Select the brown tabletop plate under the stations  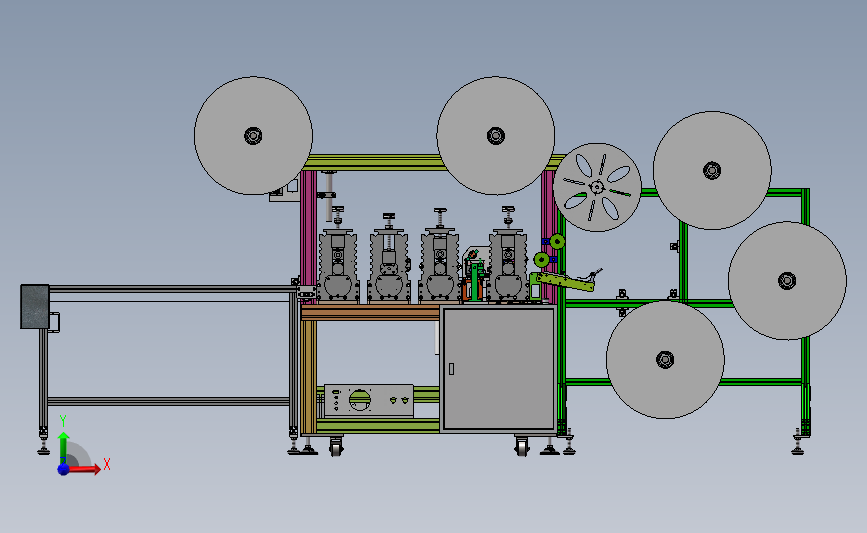pyautogui.click(x=370, y=313)
